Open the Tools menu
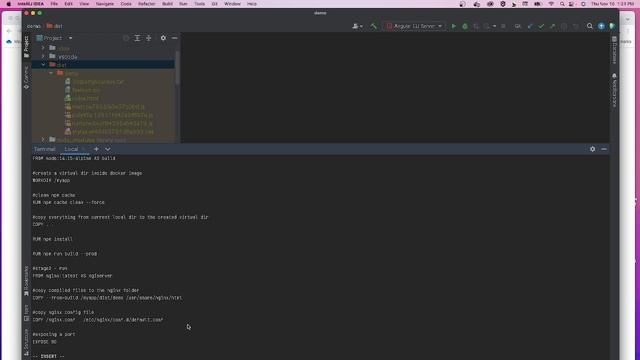The width and height of the screenshot is (640, 360). pos(200,4)
